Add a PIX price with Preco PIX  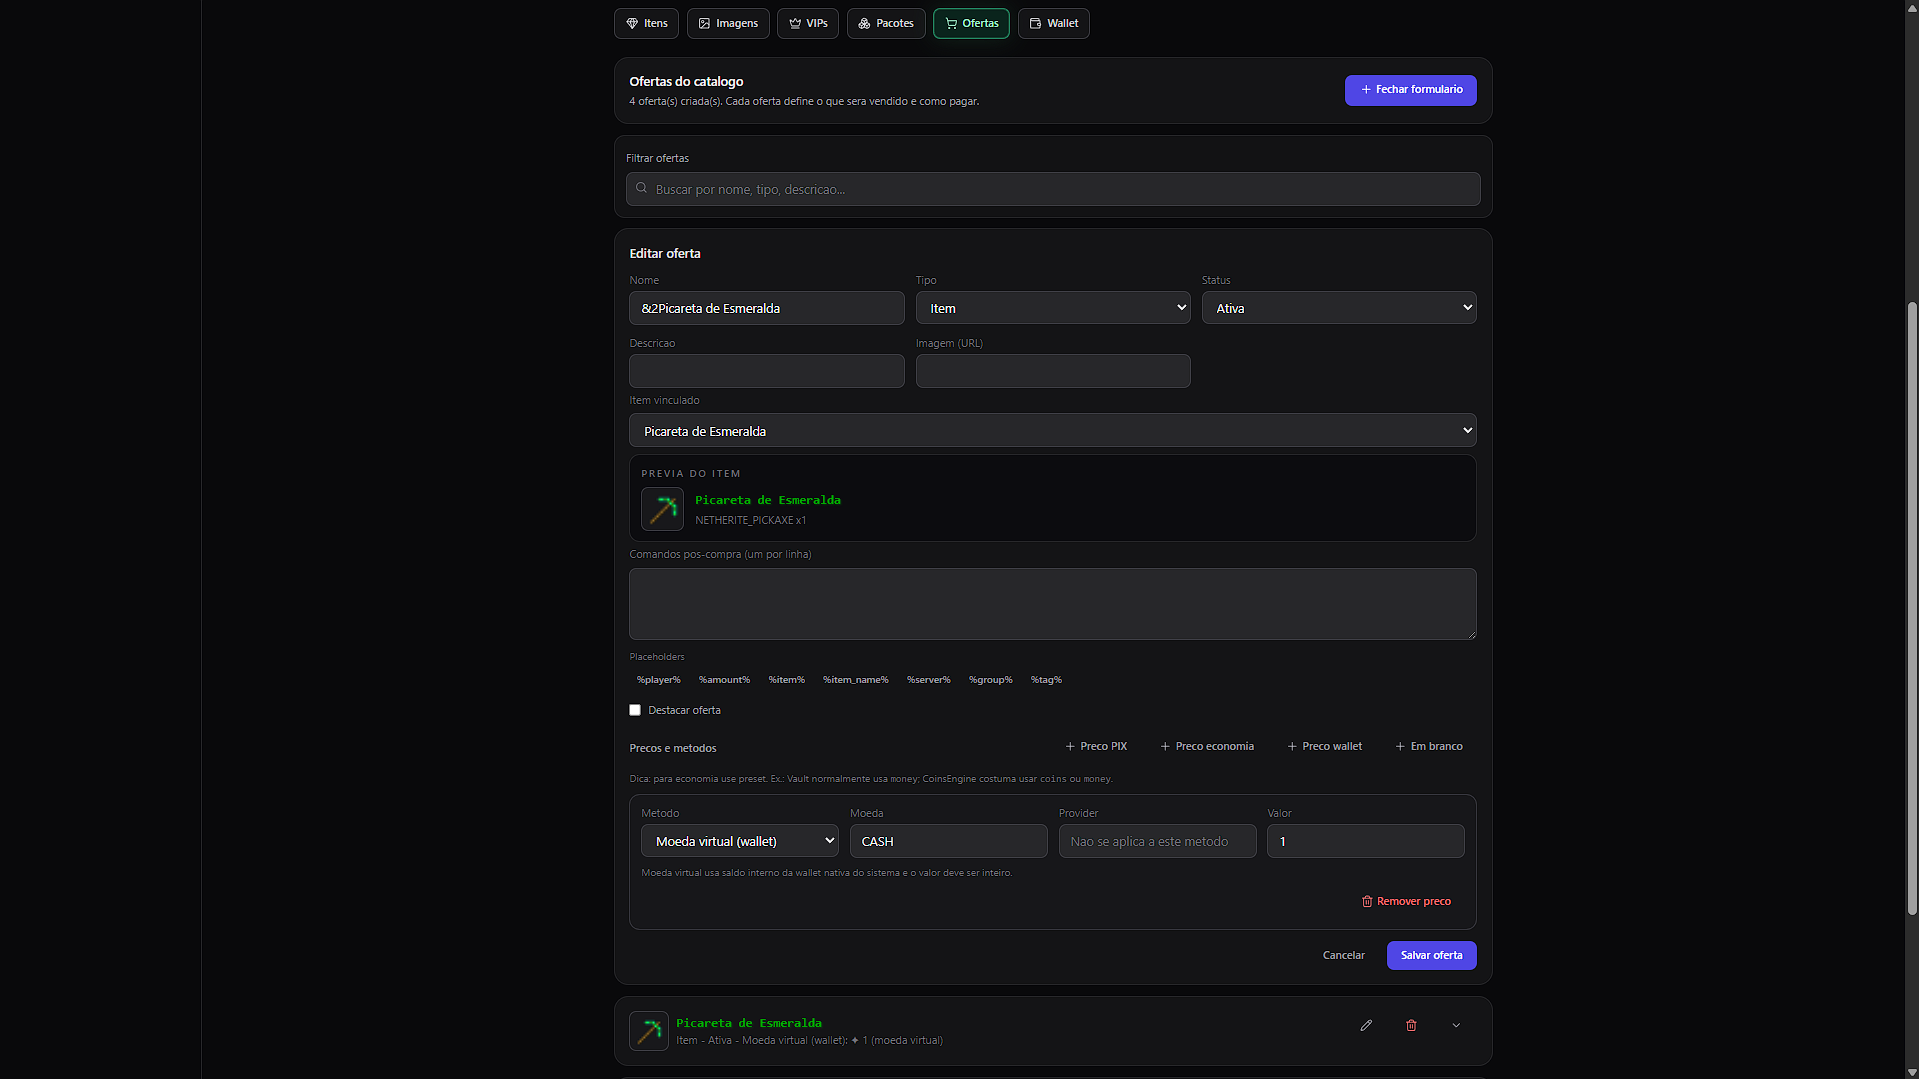point(1096,746)
